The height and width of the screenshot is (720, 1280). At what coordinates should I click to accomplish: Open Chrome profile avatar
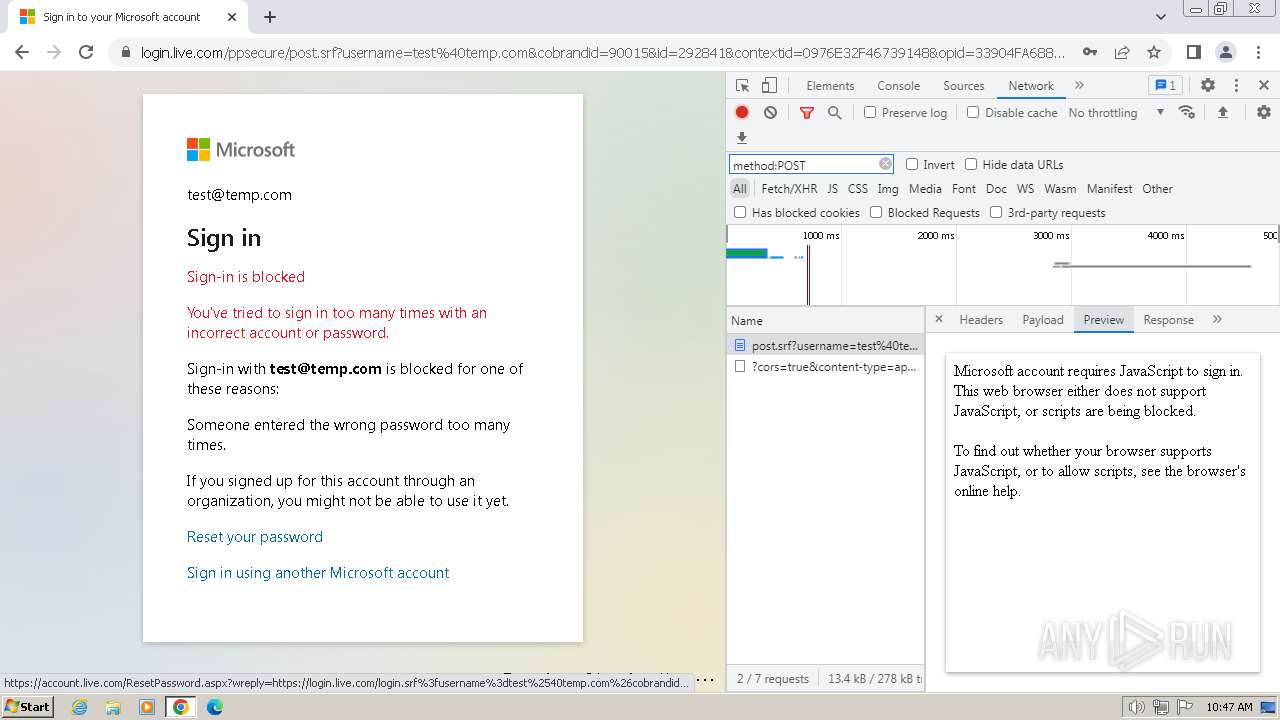[1225, 52]
